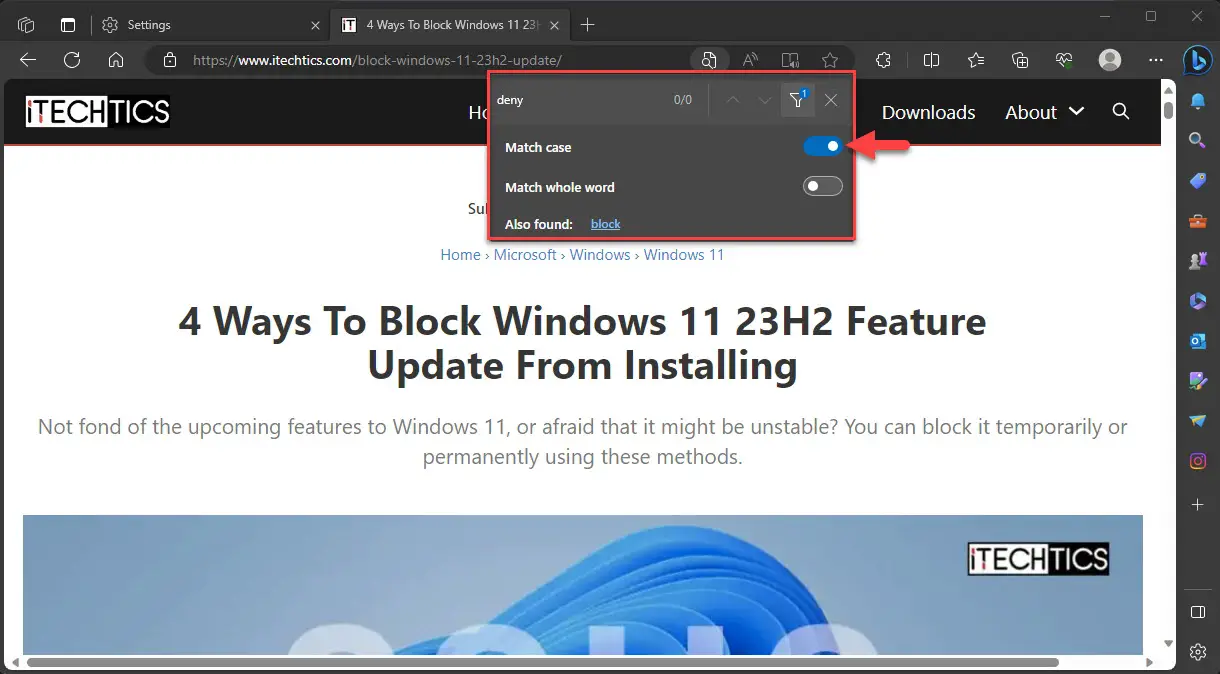
Task: Close the find on page bar
Action: [x=831, y=100]
